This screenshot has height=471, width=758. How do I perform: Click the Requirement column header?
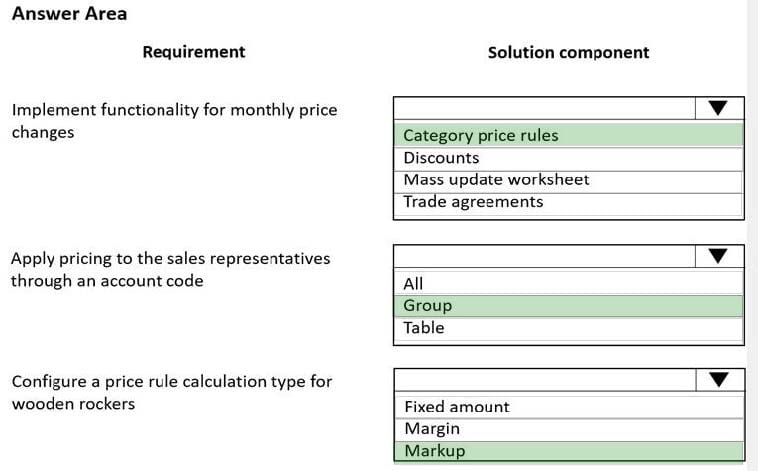click(194, 52)
